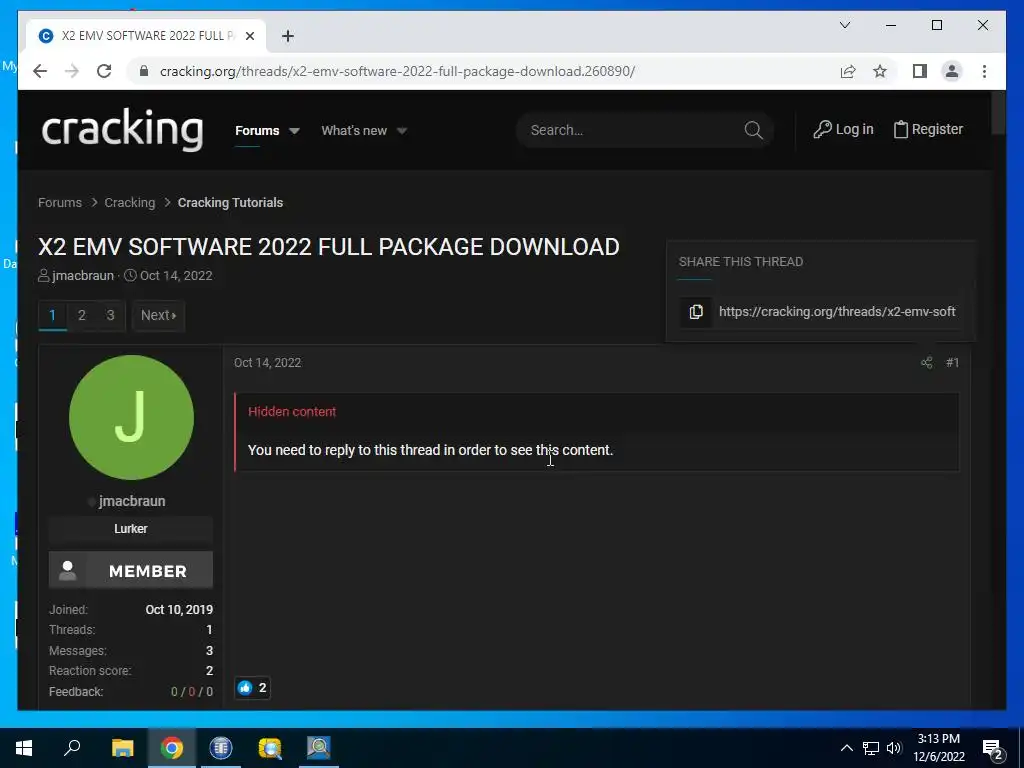Close the X2 EMV SOFTWARE tab

pyautogui.click(x=249, y=36)
